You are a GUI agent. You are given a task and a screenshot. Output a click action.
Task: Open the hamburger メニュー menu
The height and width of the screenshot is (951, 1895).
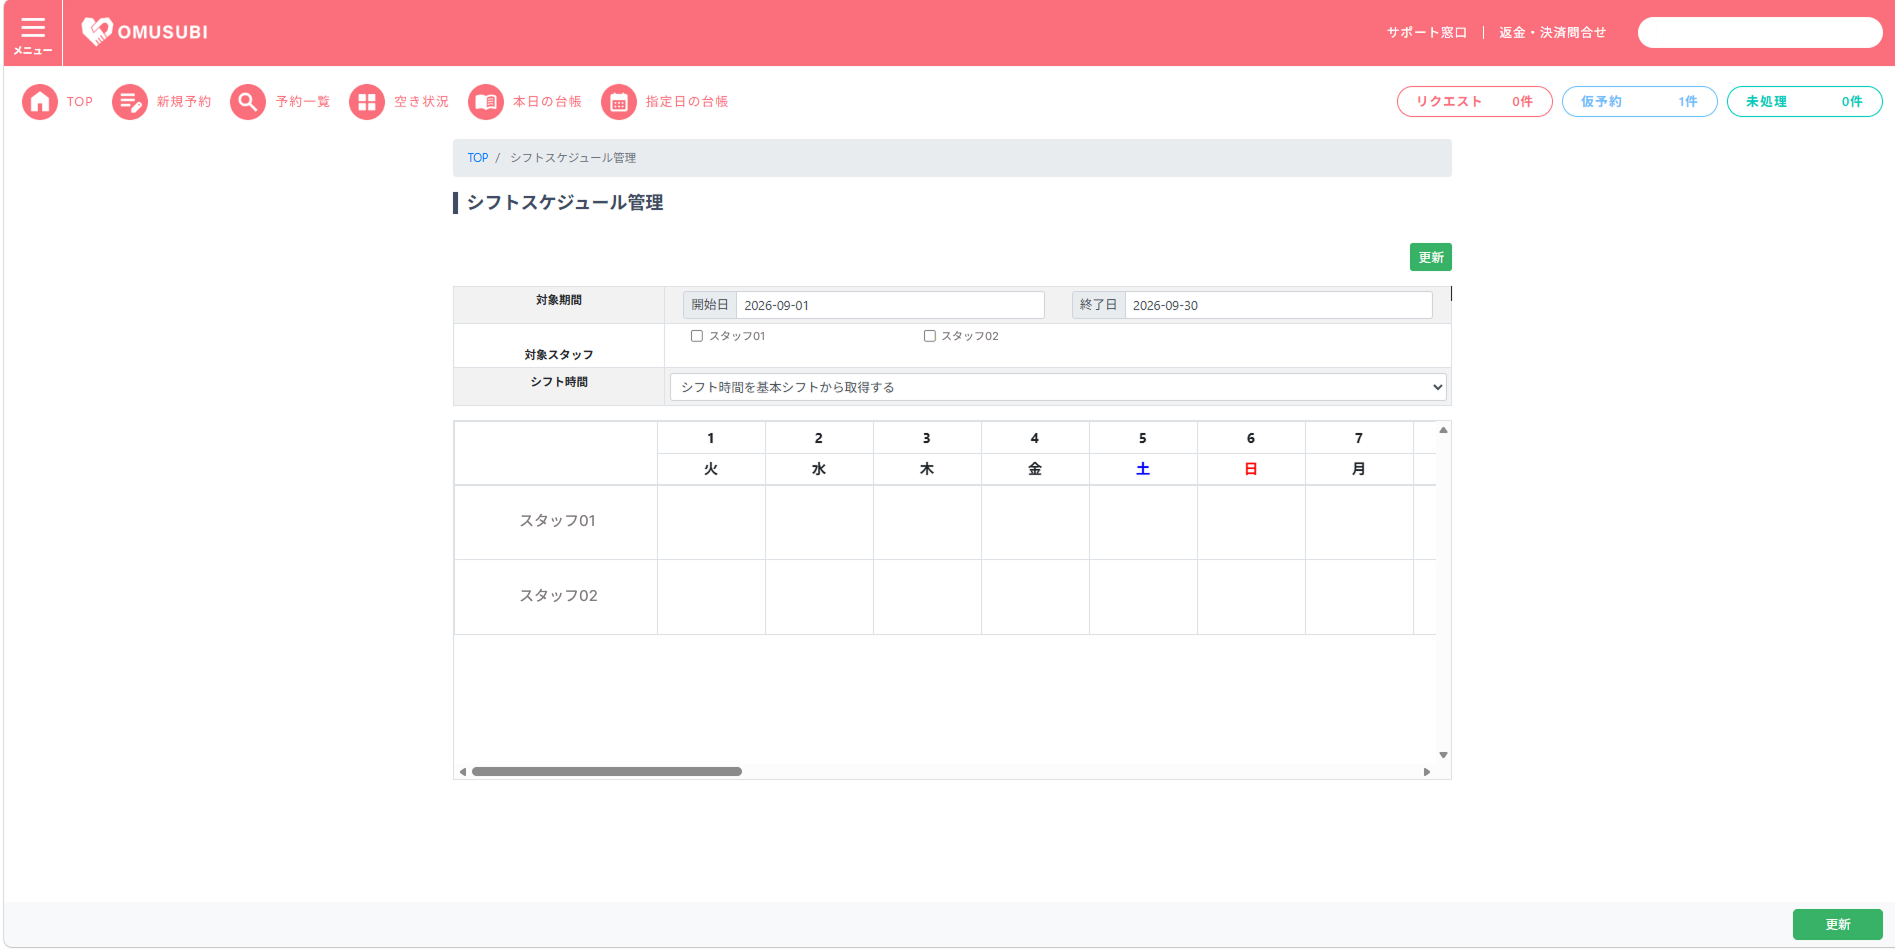33,33
